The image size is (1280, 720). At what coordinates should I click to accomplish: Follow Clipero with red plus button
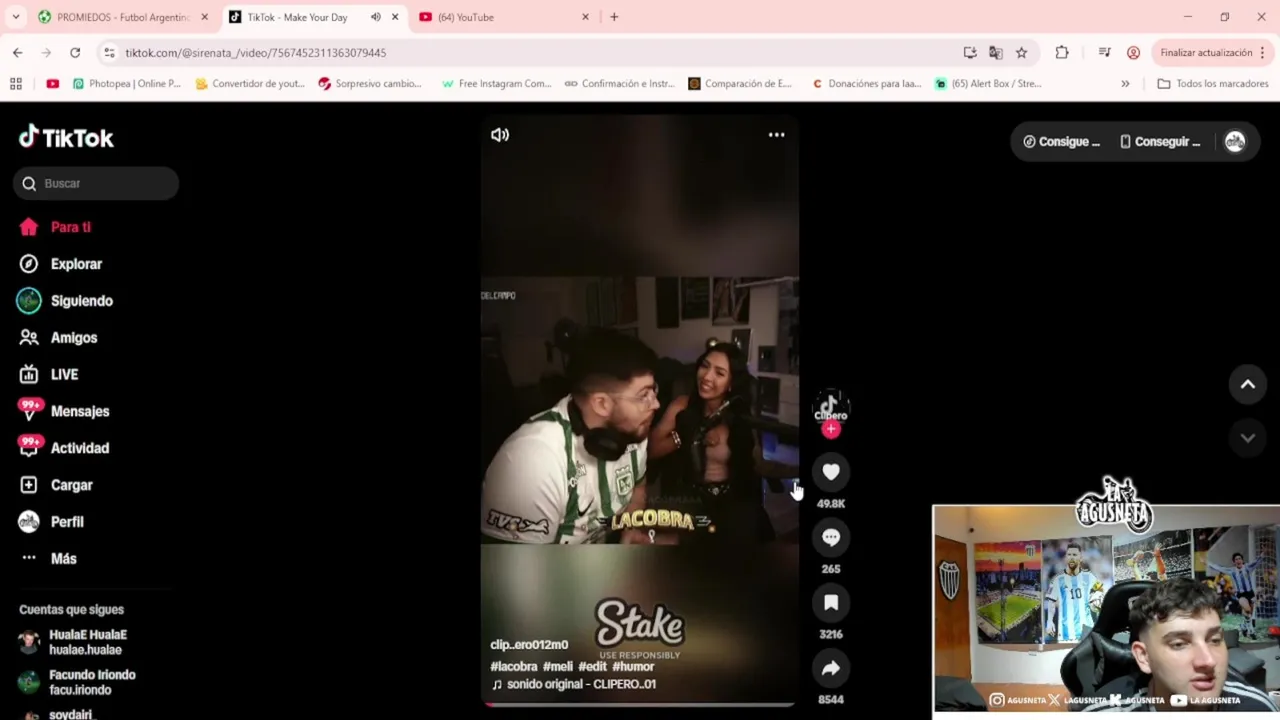click(831, 429)
